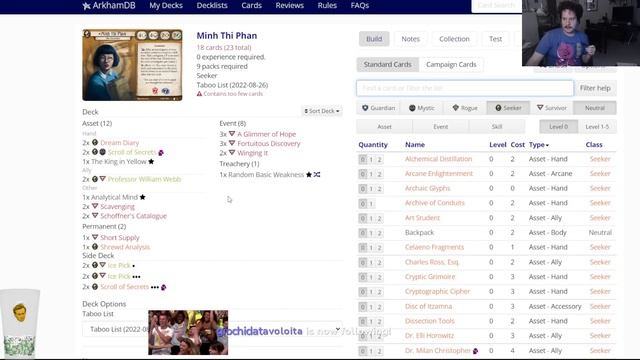This screenshot has height=360, width=640.
Task: Click the Filter help button
Action: (x=595, y=88)
